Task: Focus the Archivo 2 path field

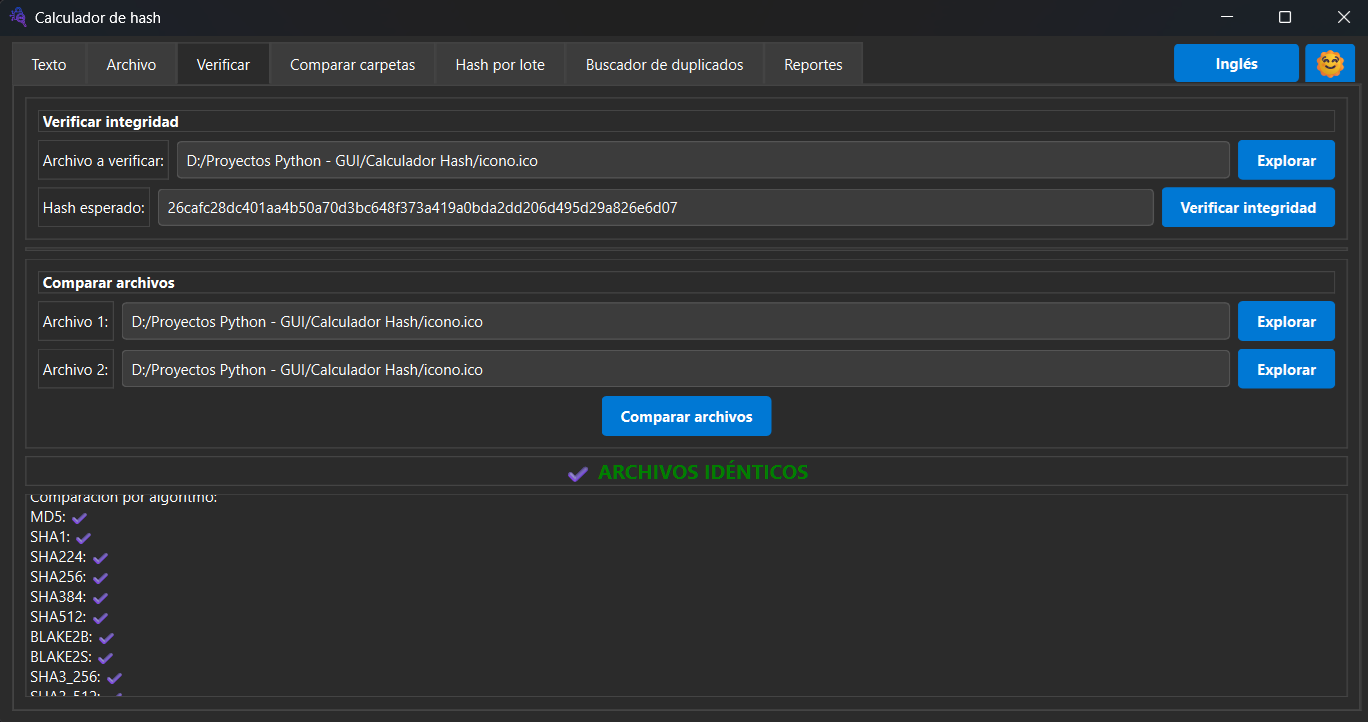Action: pos(675,370)
